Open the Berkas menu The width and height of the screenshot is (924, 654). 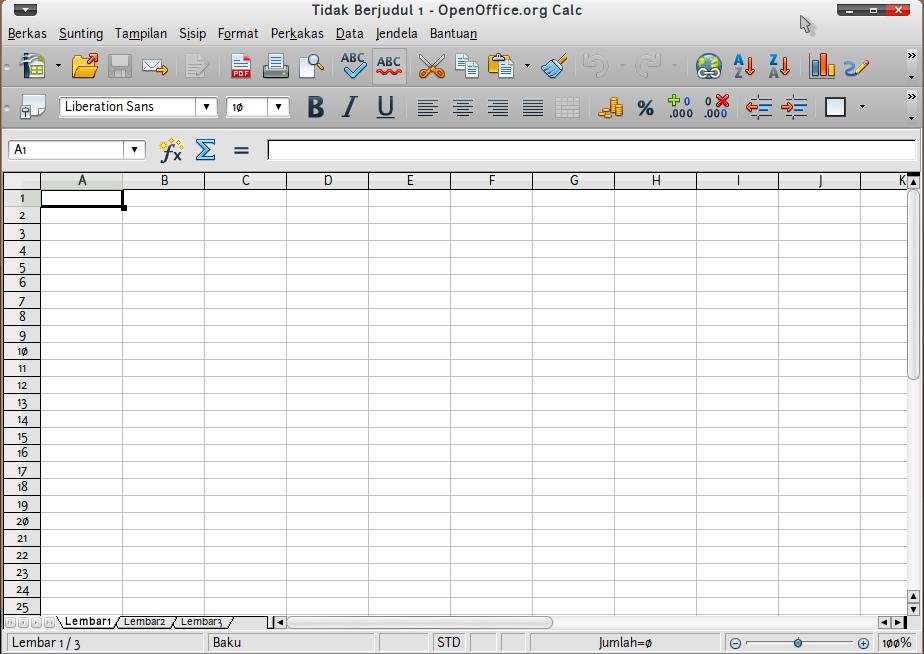[x=27, y=34]
